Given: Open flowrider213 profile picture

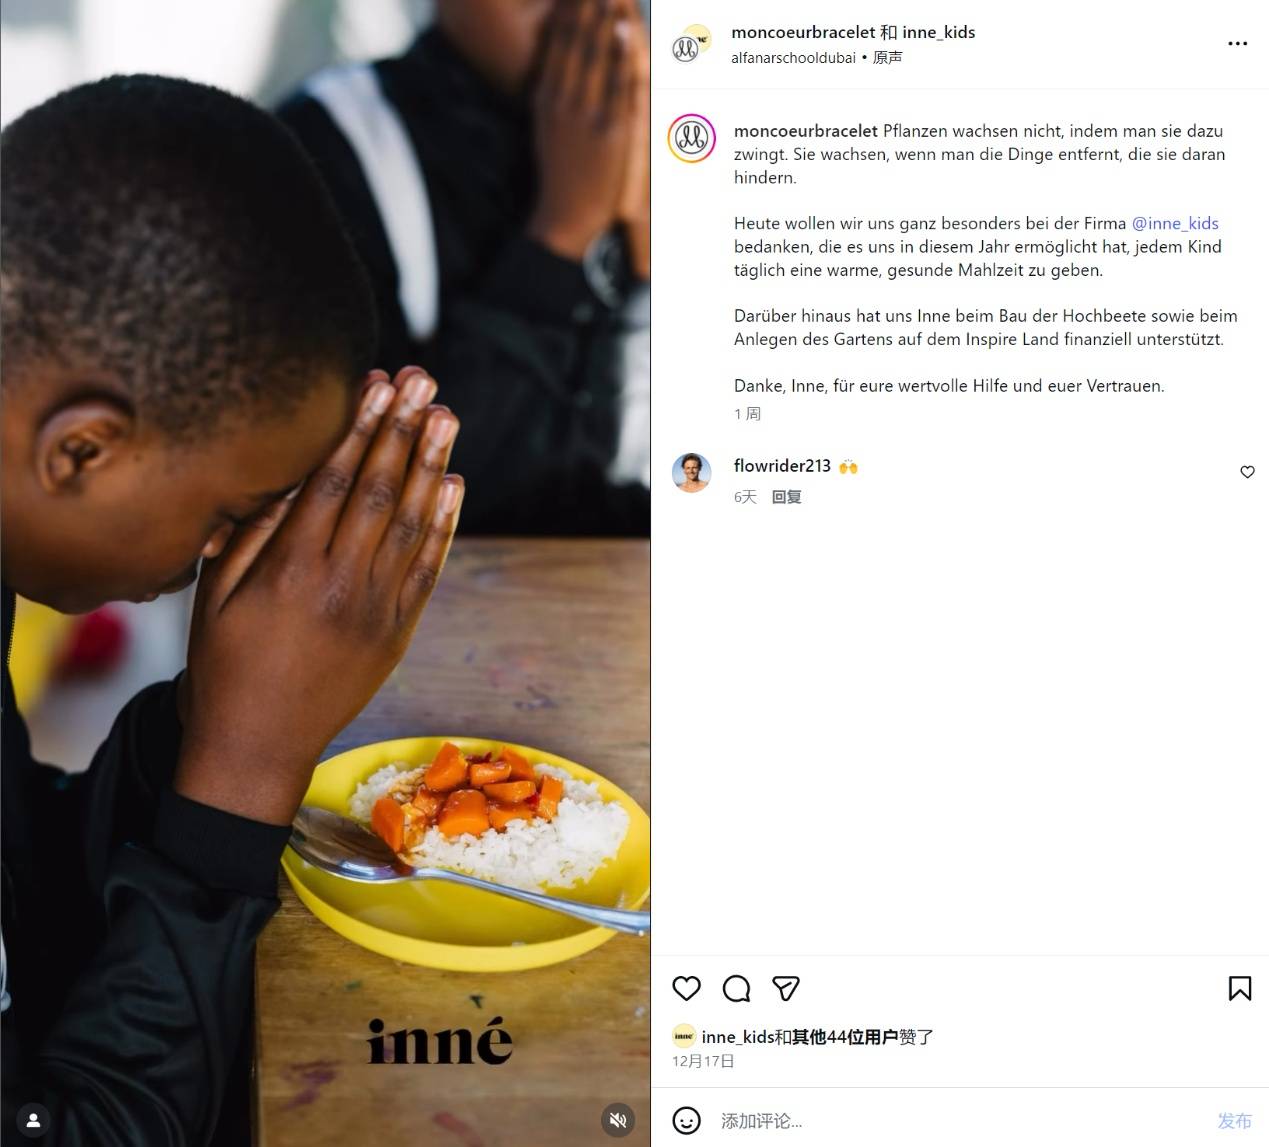Looking at the screenshot, I should click(691, 473).
